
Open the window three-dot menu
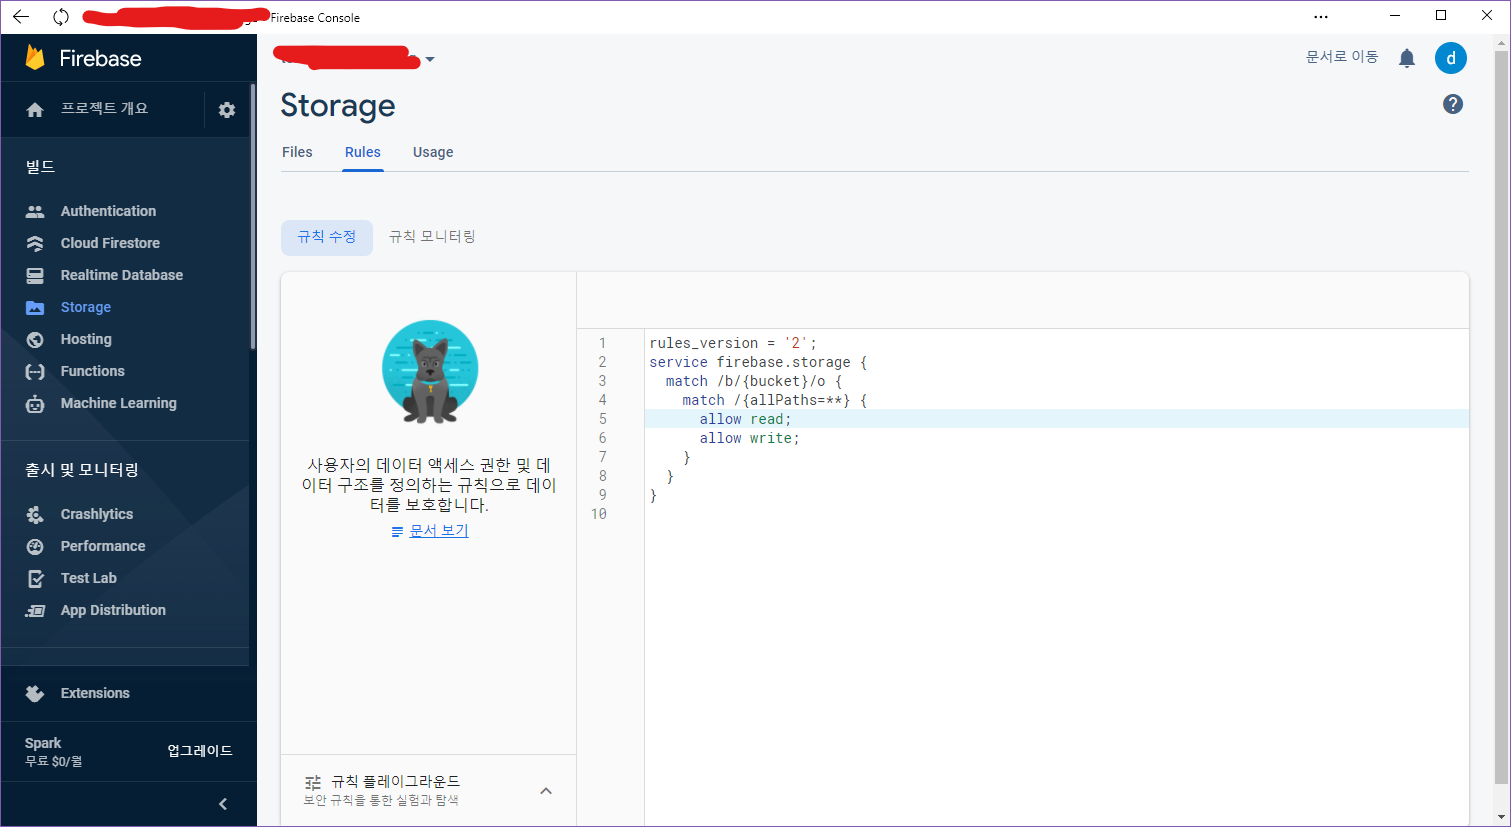[1321, 17]
